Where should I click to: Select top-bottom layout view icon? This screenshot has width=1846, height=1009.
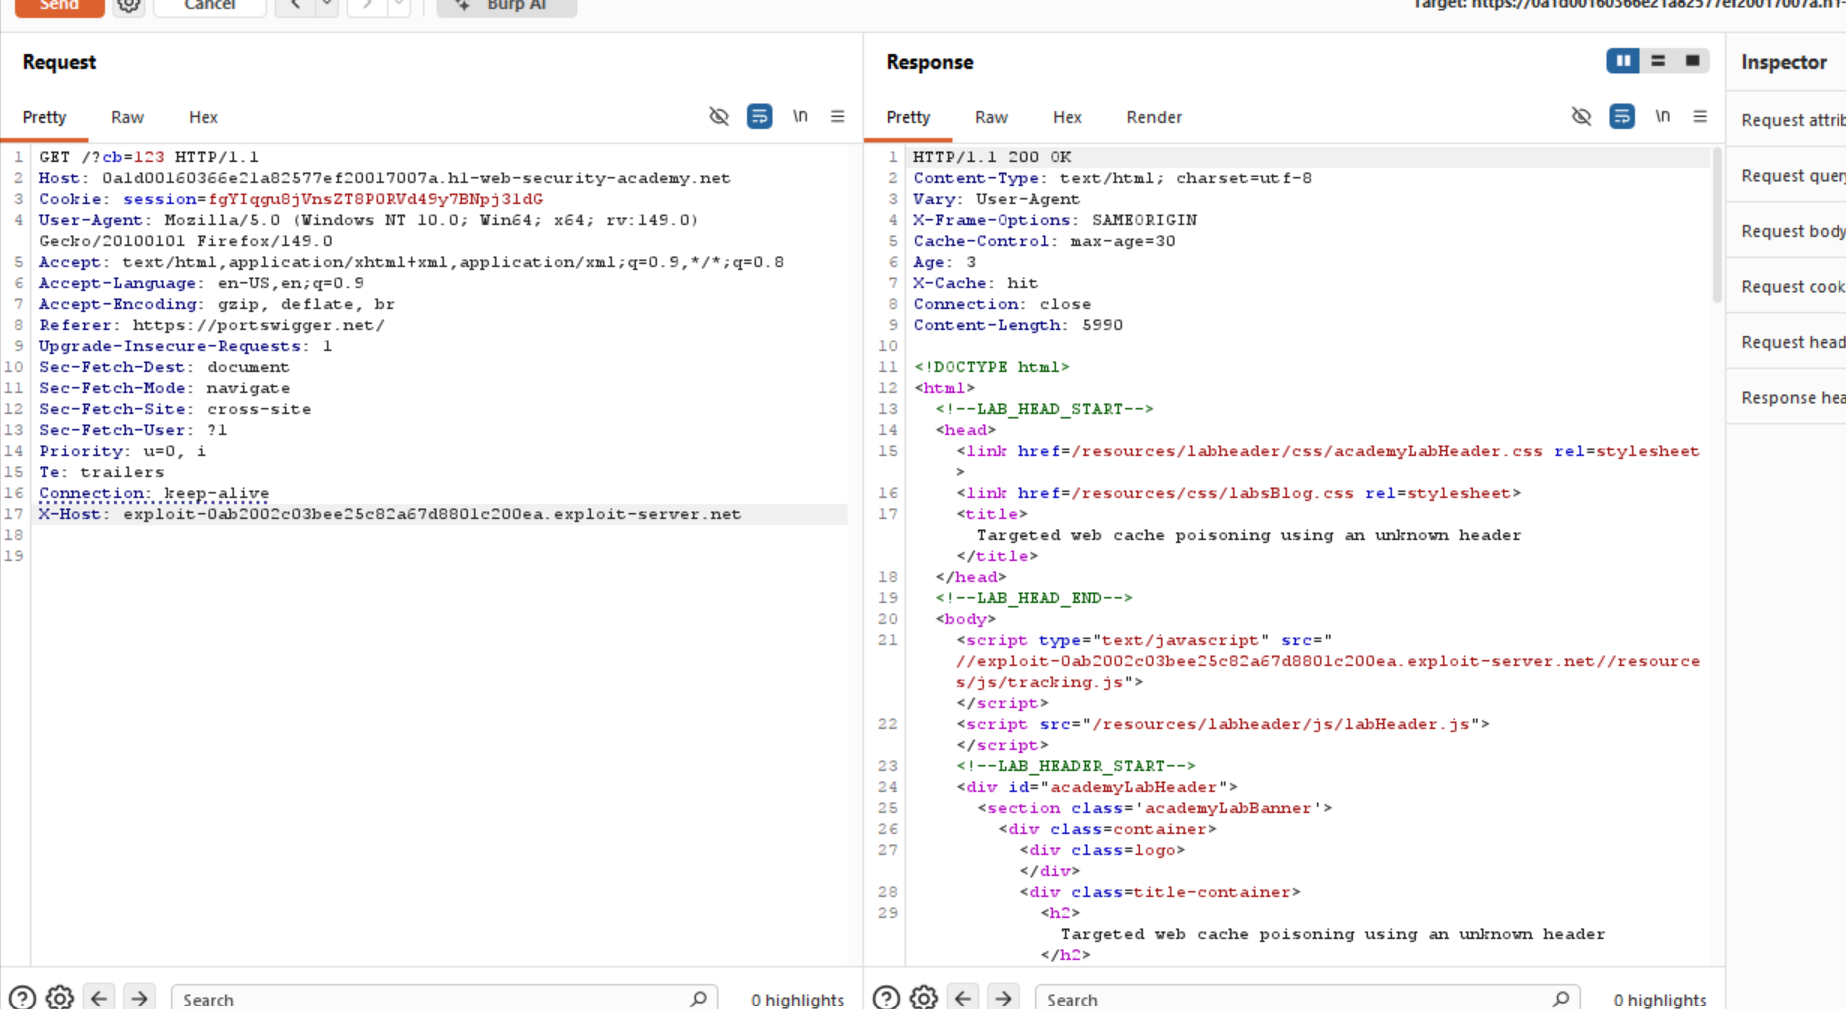click(1658, 61)
